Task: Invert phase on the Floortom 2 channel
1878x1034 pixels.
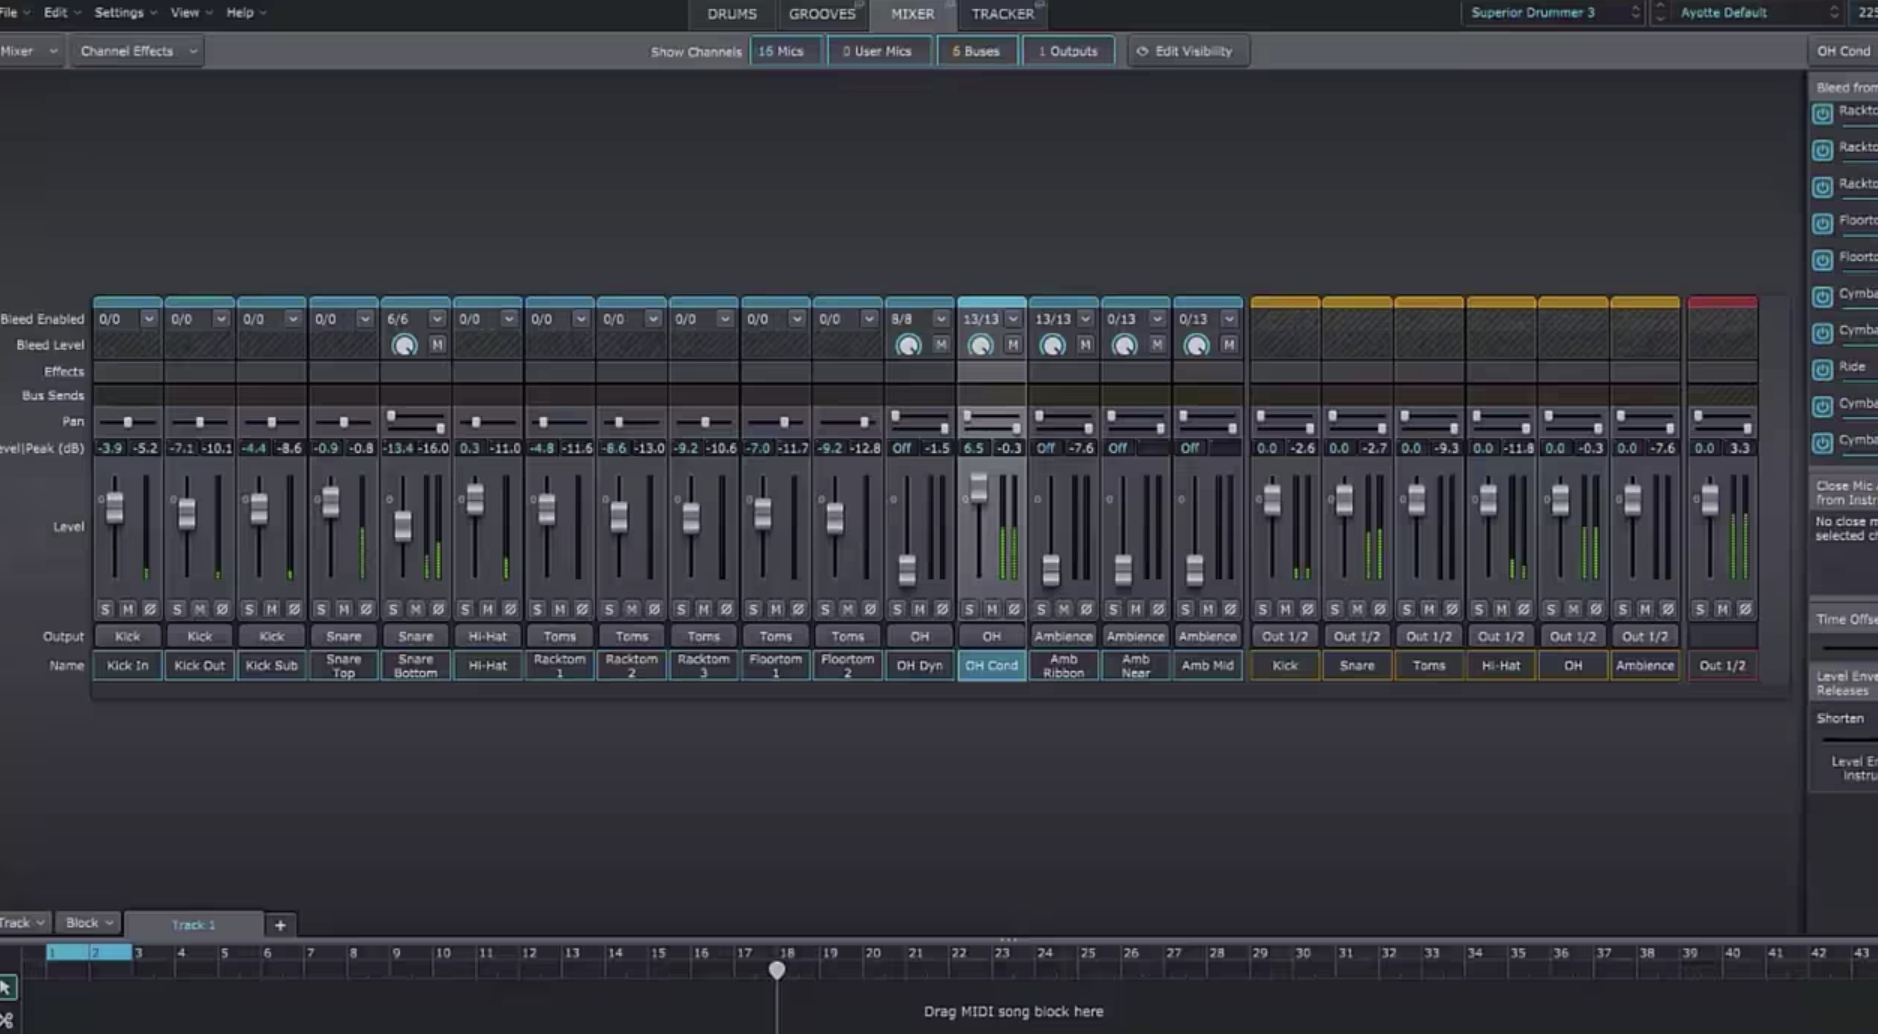Action: [871, 608]
